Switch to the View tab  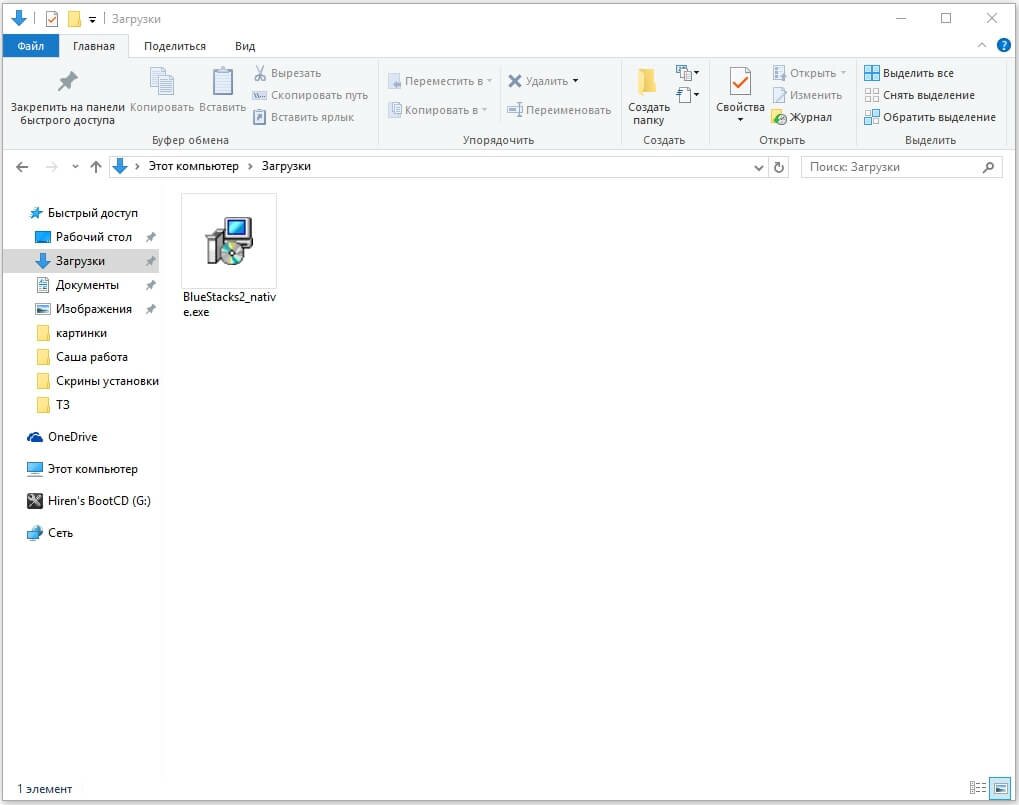(245, 46)
